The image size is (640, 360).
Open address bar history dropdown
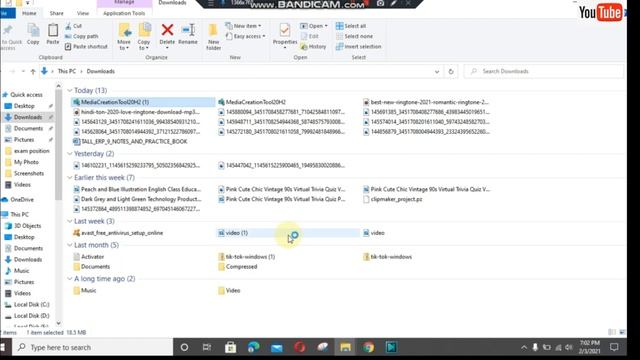coord(437,71)
